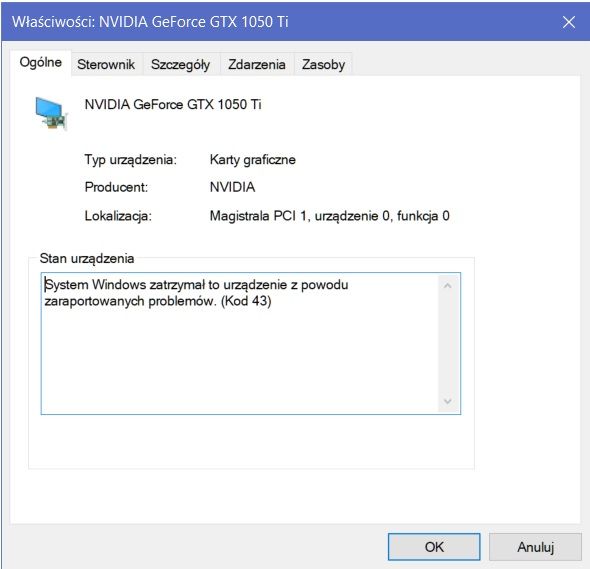Image resolution: width=590 pixels, height=569 pixels.
Task: Close the properties dialog with X
Action: click(569, 22)
